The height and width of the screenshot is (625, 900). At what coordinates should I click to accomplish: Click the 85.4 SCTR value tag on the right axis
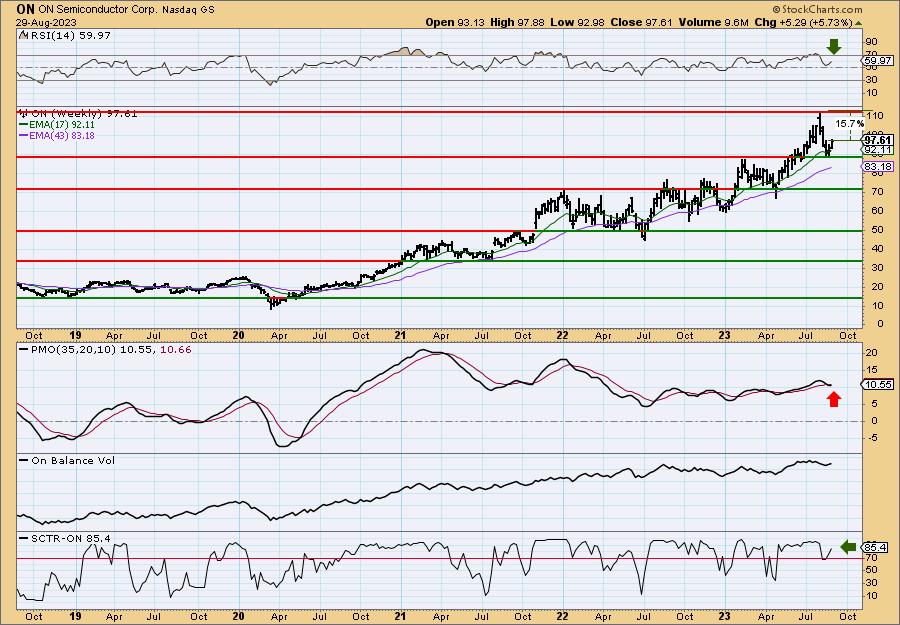click(x=876, y=548)
